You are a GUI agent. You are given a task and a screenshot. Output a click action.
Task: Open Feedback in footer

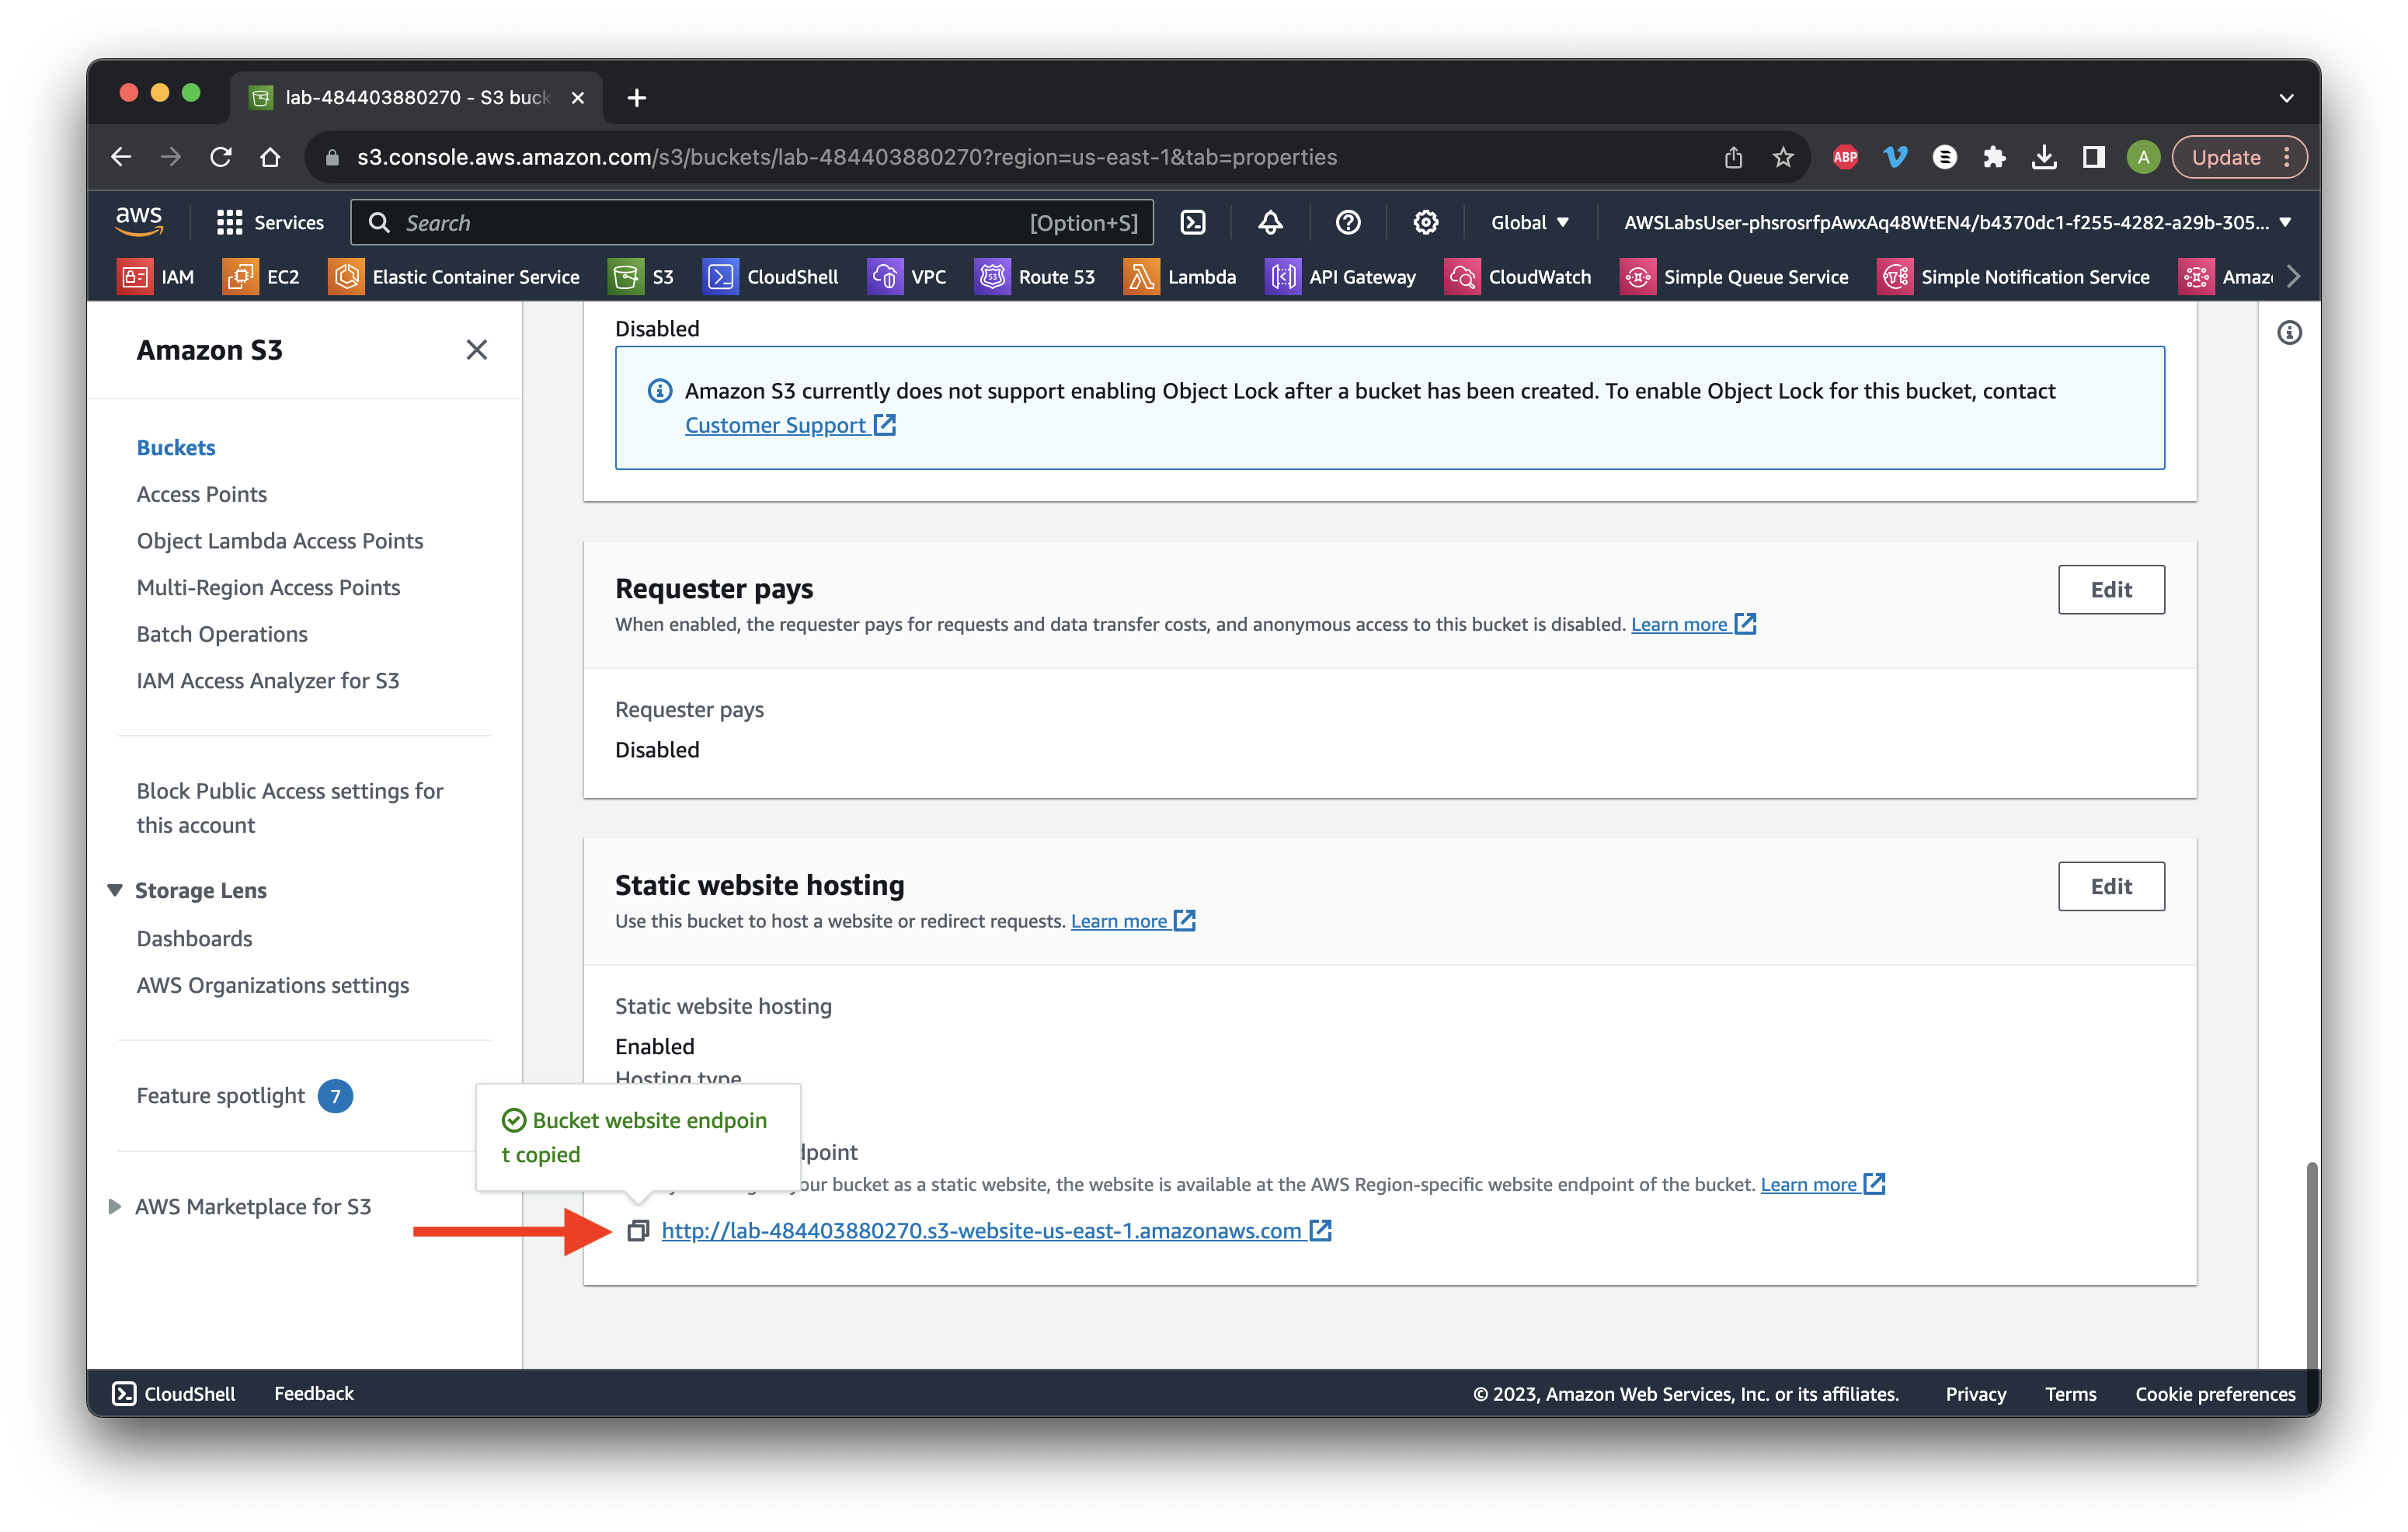314,1394
